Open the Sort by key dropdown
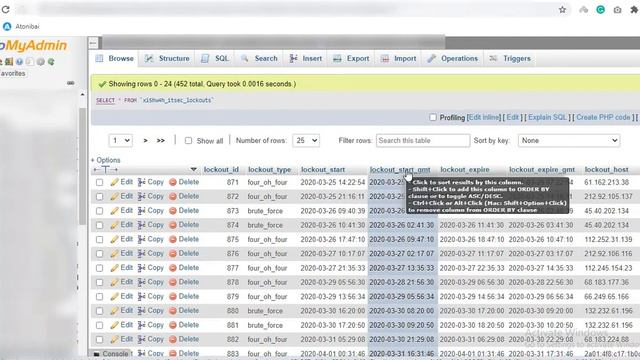The width and height of the screenshot is (640, 360). coord(569,140)
